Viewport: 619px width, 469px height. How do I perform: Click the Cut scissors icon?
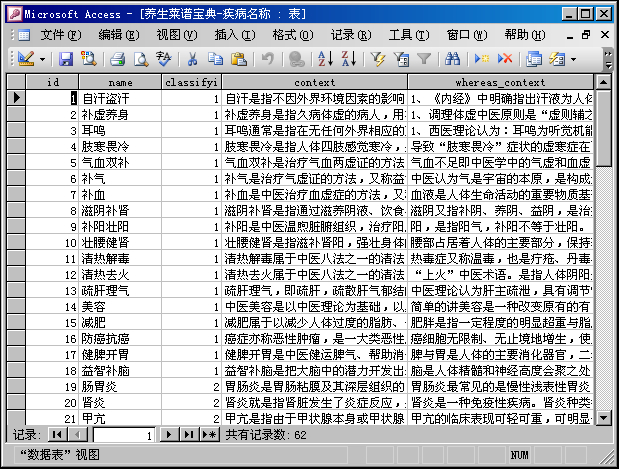point(192,59)
